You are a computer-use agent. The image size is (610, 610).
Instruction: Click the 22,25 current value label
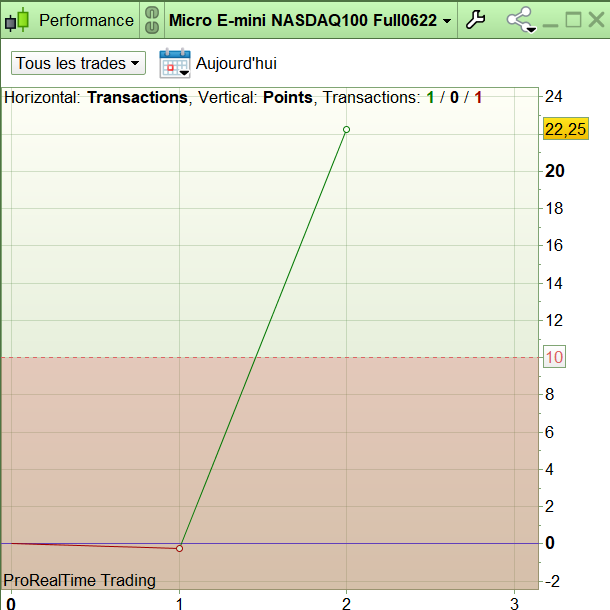pos(566,129)
